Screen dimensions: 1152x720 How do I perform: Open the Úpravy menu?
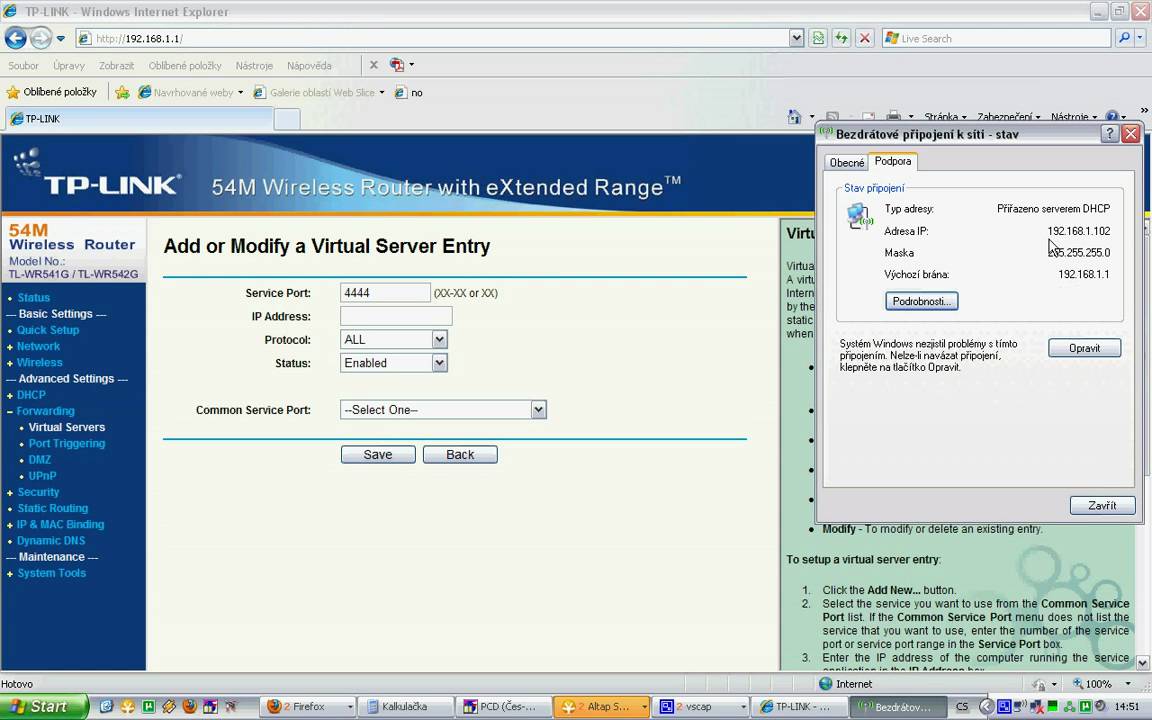pyautogui.click(x=69, y=65)
